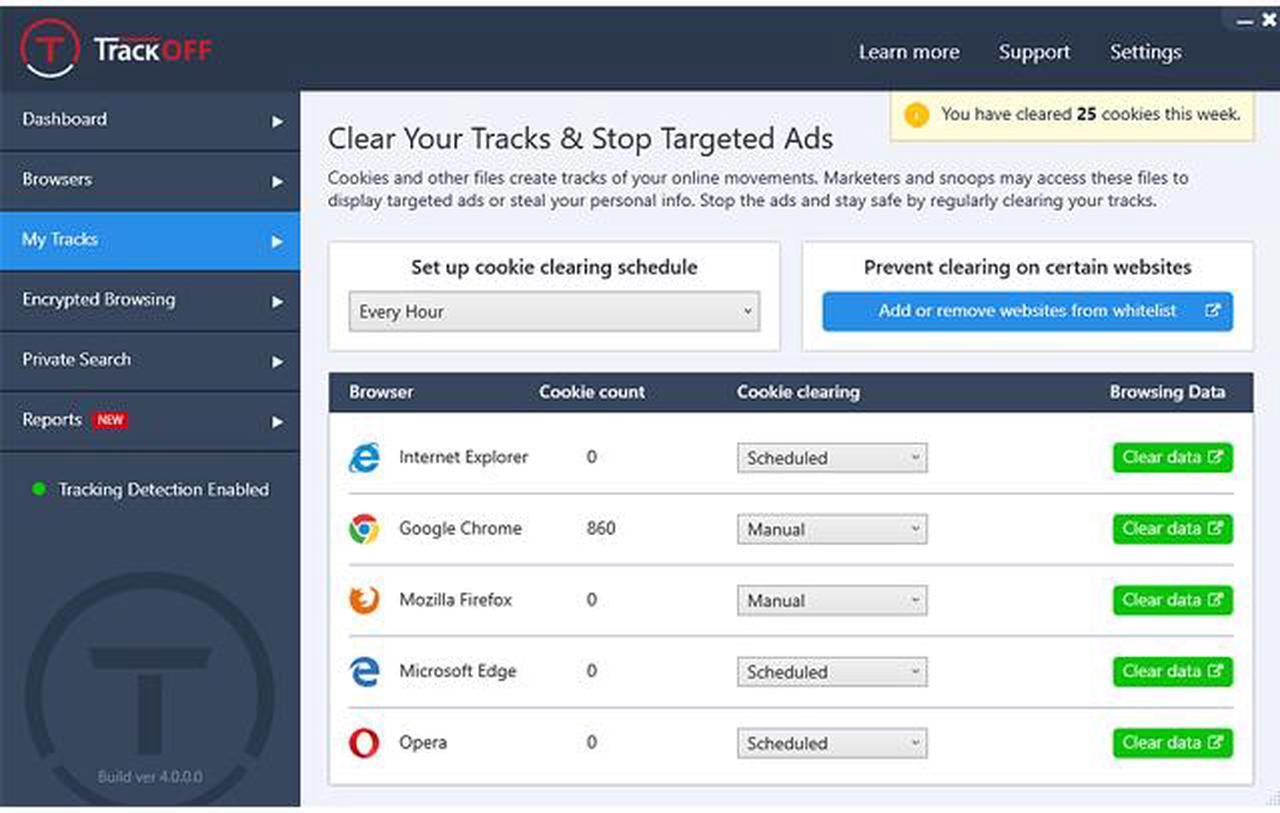The height and width of the screenshot is (813, 1280).
Task: Open the Private Search section
Action: click(150, 361)
